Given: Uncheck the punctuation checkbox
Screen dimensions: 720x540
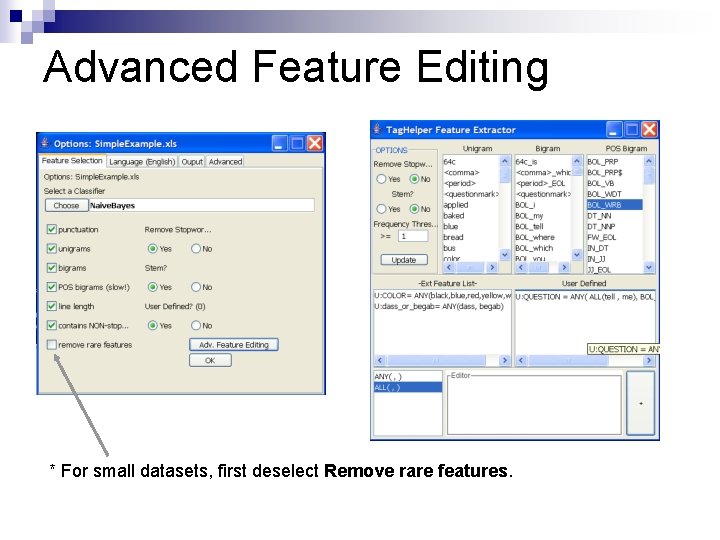Looking at the screenshot, I should tap(51, 229).
